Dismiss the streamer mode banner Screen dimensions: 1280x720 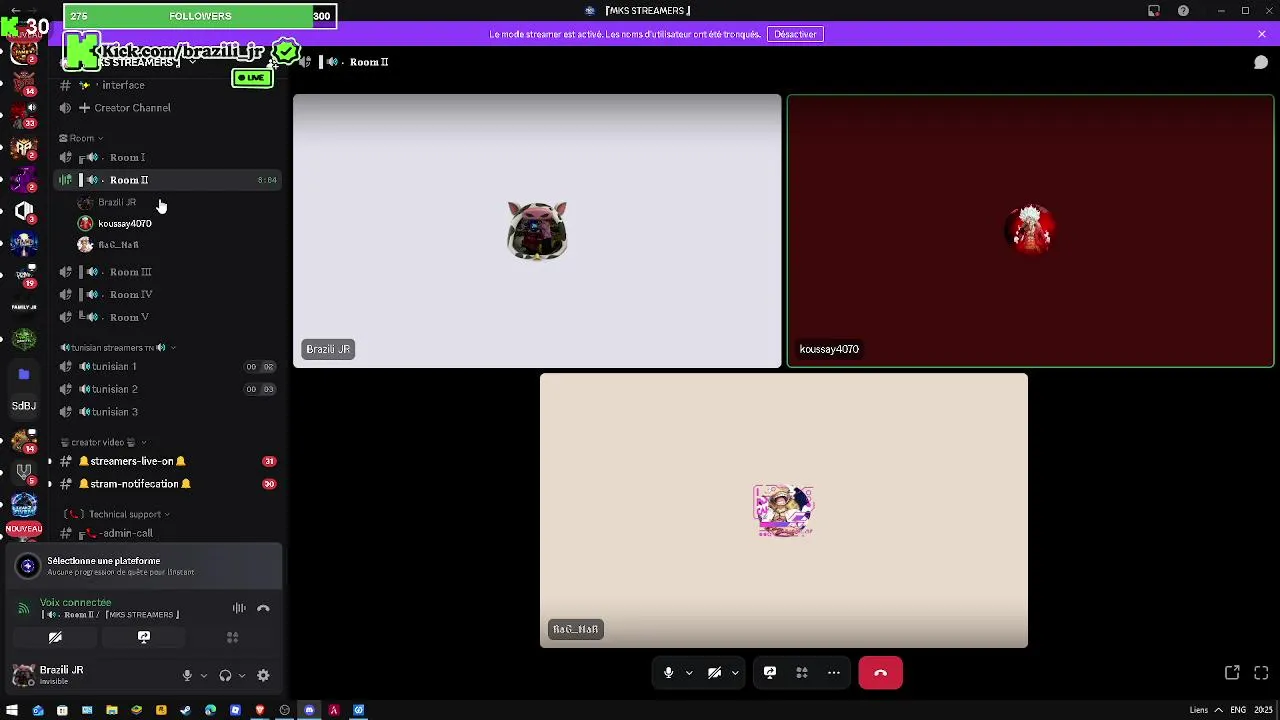[x=1262, y=34]
